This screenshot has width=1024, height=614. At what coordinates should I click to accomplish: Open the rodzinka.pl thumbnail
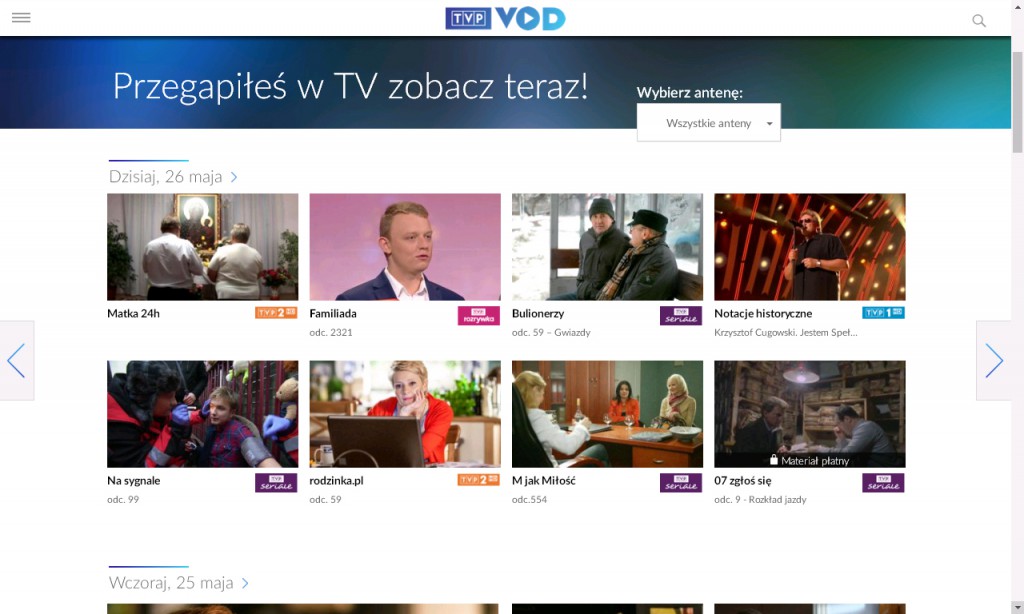pyautogui.click(x=405, y=414)
